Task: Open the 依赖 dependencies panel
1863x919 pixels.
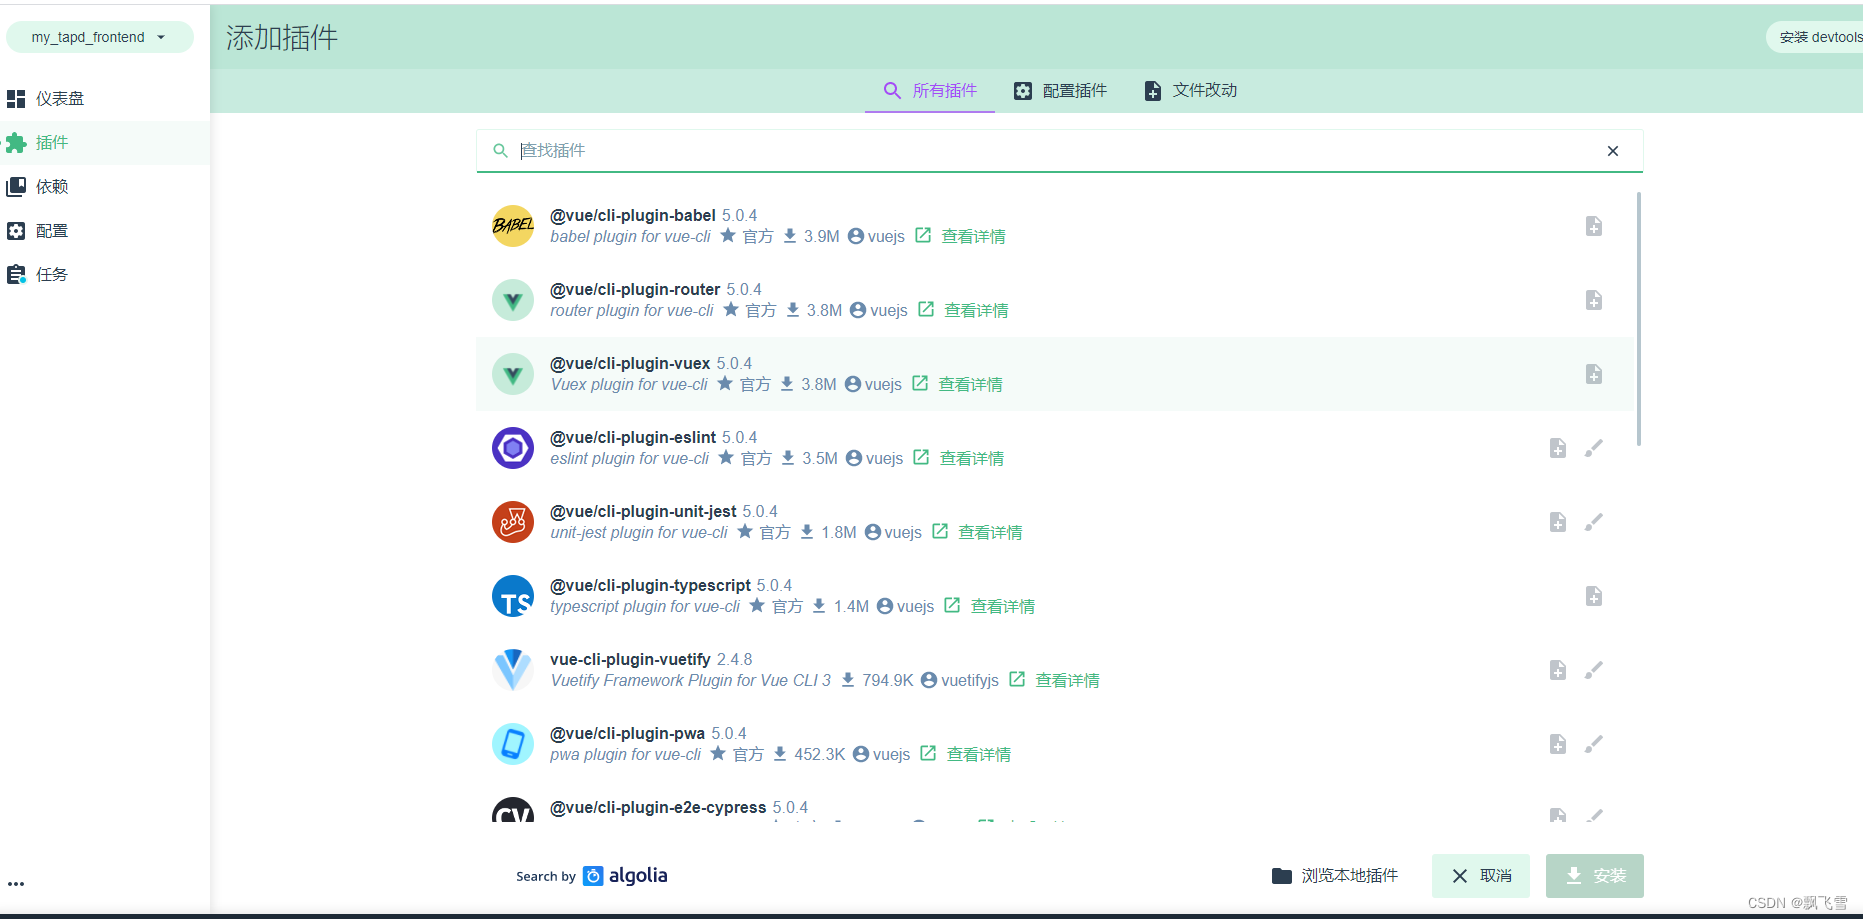Action: 50,186
